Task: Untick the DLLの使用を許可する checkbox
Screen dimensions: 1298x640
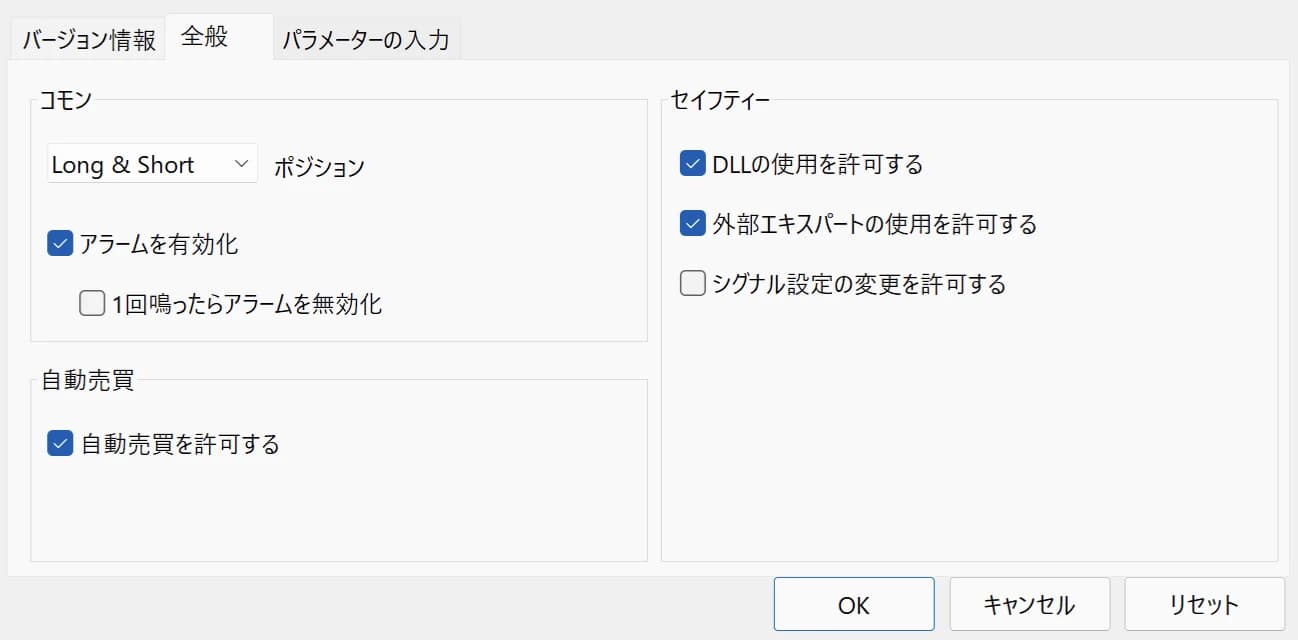Action: (693, 164)
